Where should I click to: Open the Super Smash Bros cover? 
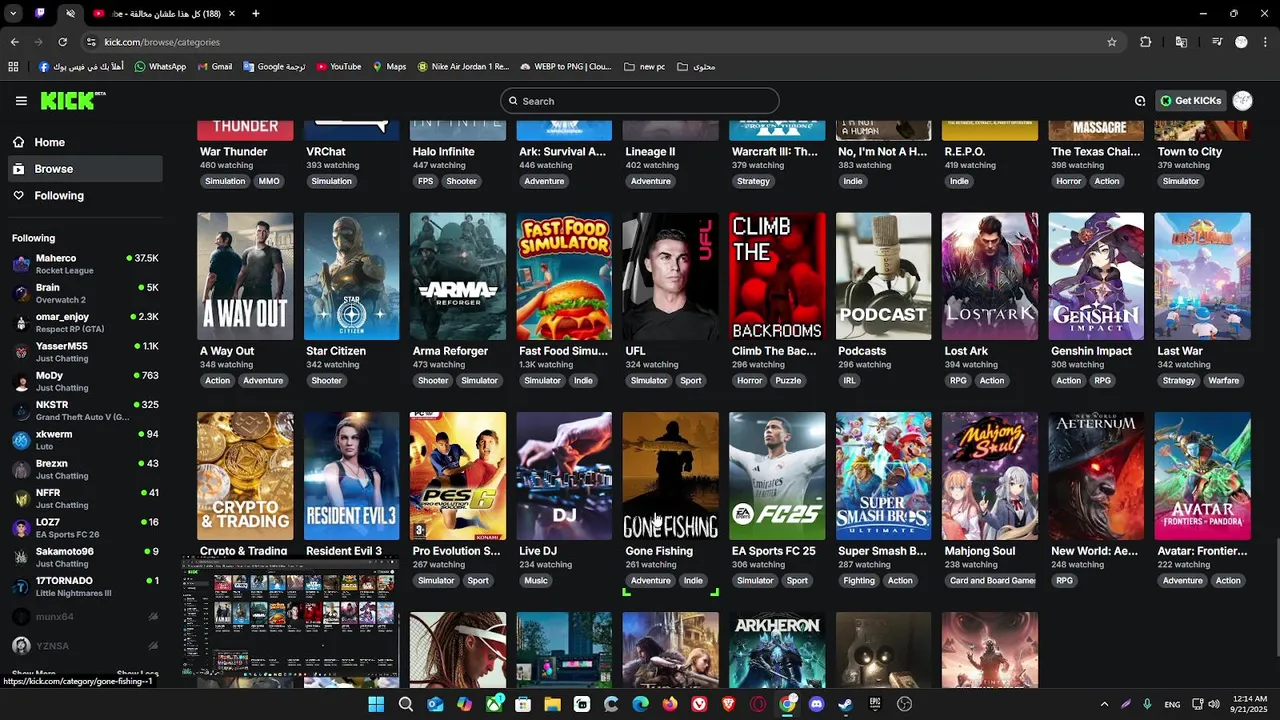click(883, 476)
